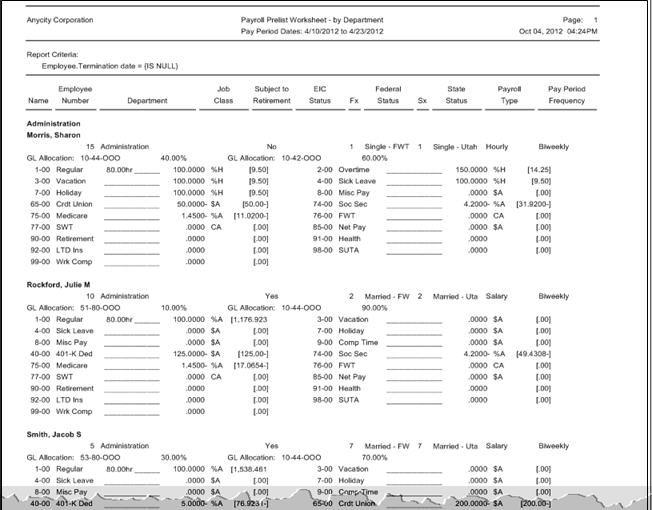Select the 125.0000- deduction rate
Viewport: 652px width, 510px height.
tap(189, 354)
